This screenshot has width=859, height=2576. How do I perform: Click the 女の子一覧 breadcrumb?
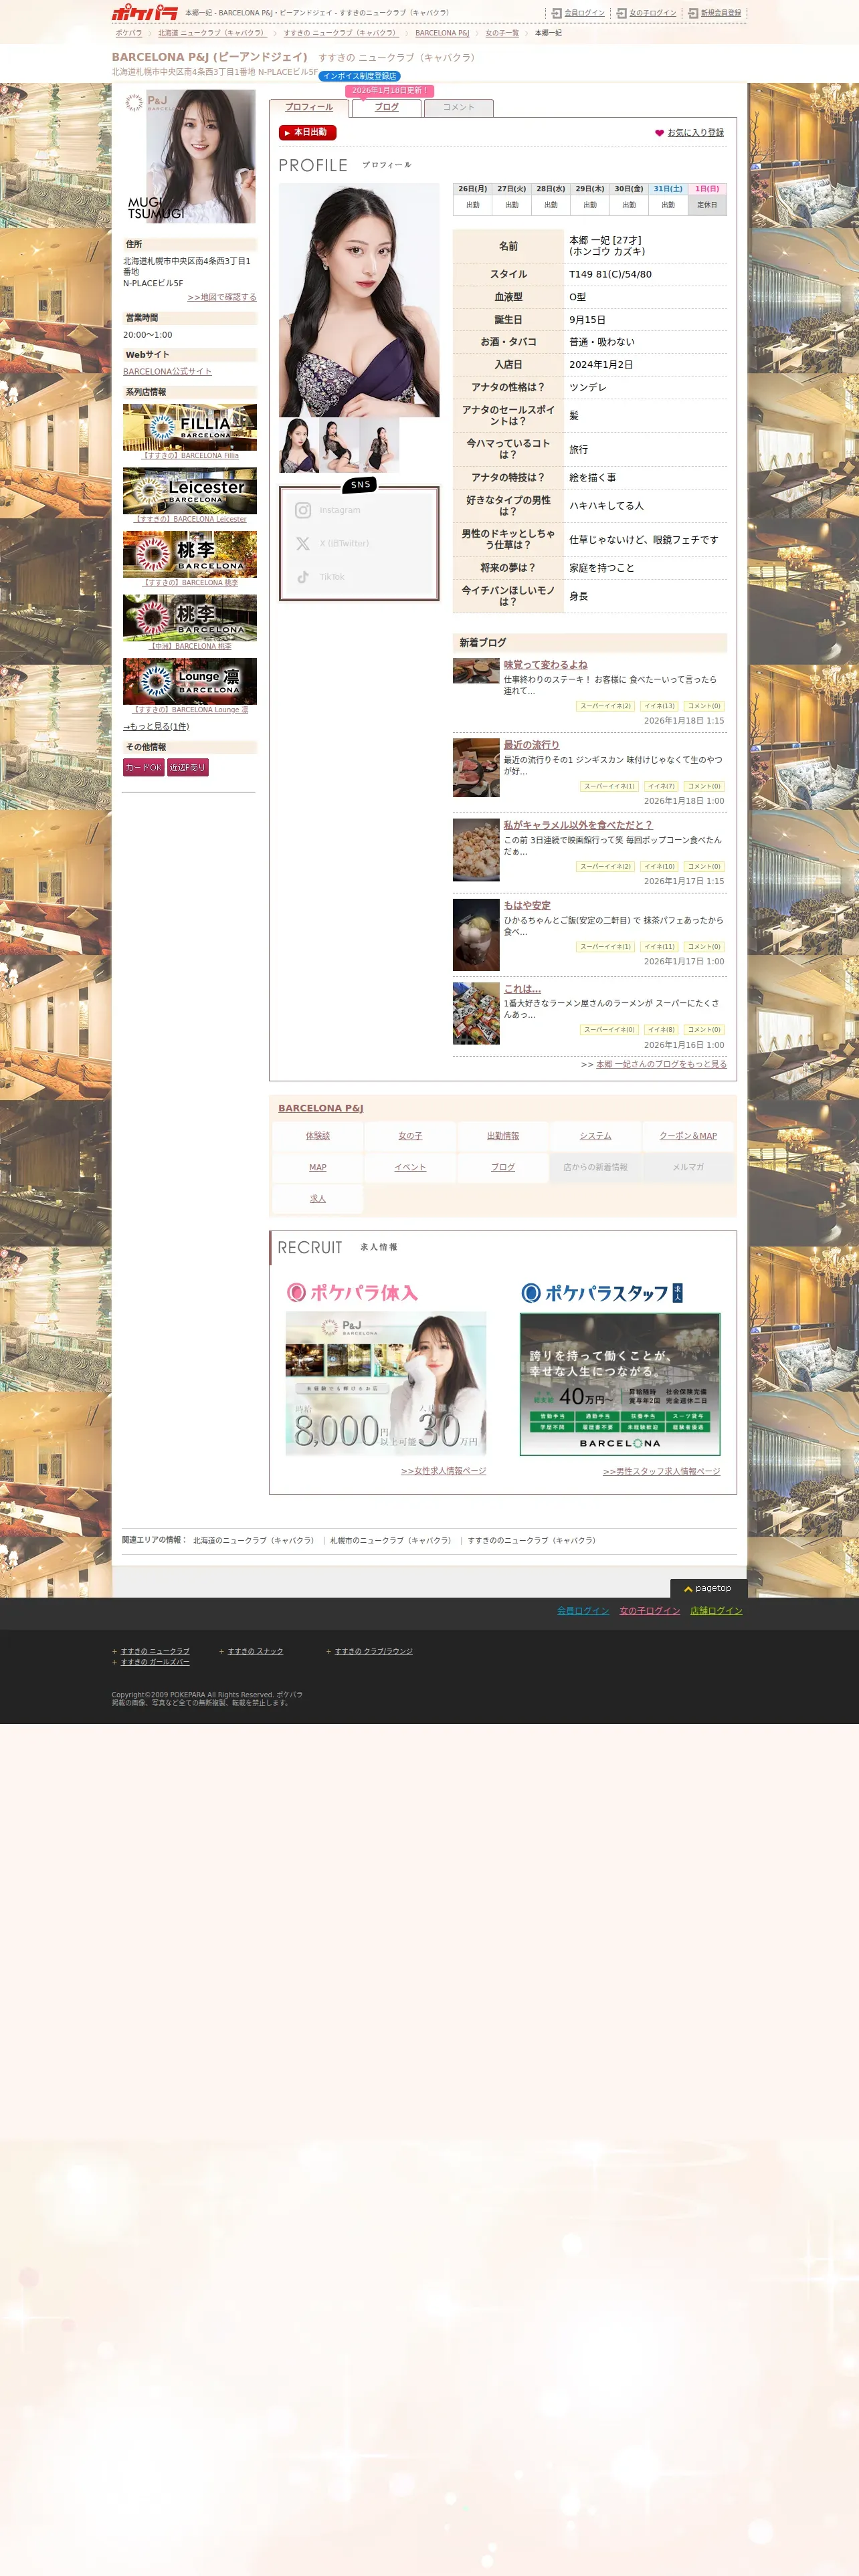[x=502, y=33]
